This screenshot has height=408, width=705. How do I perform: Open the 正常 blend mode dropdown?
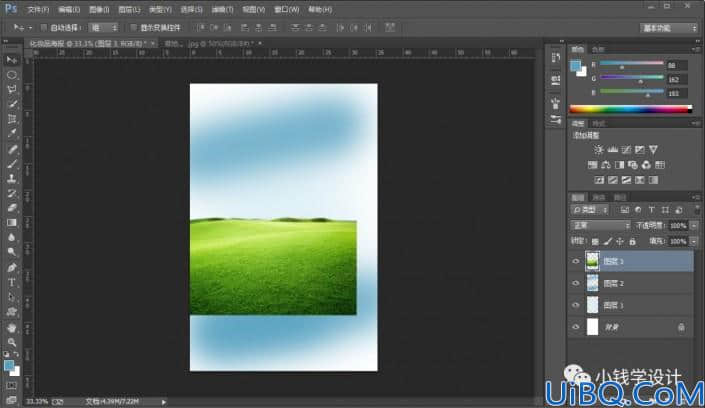[600, 225]
